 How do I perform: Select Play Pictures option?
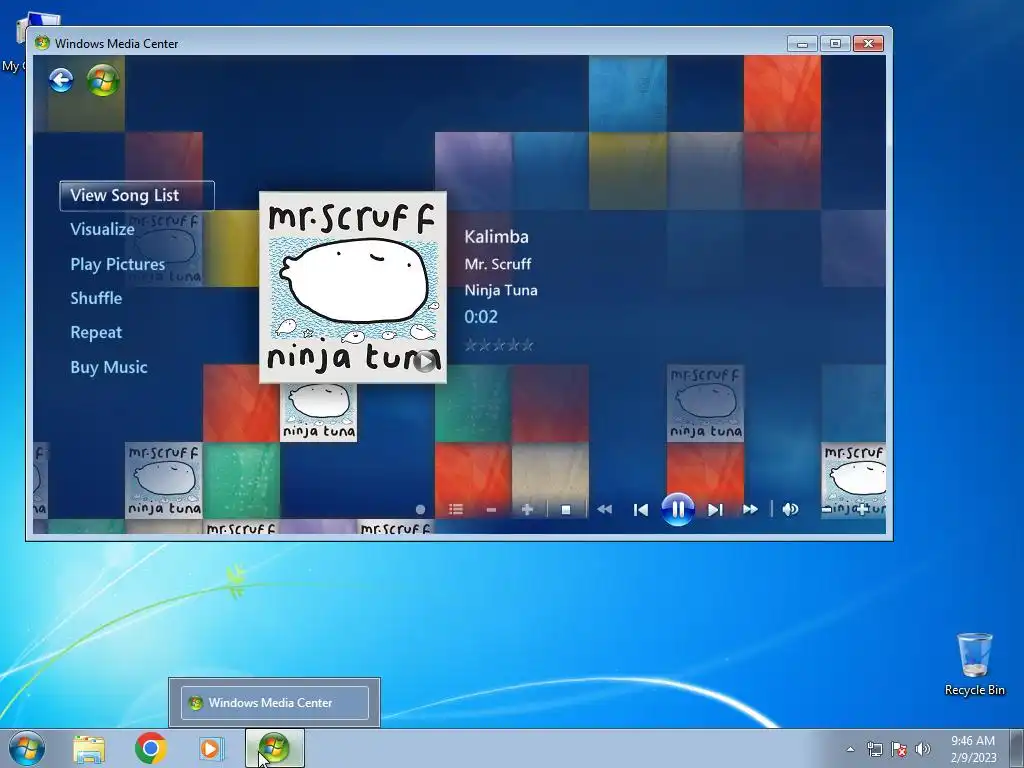[x=118, y=264]
